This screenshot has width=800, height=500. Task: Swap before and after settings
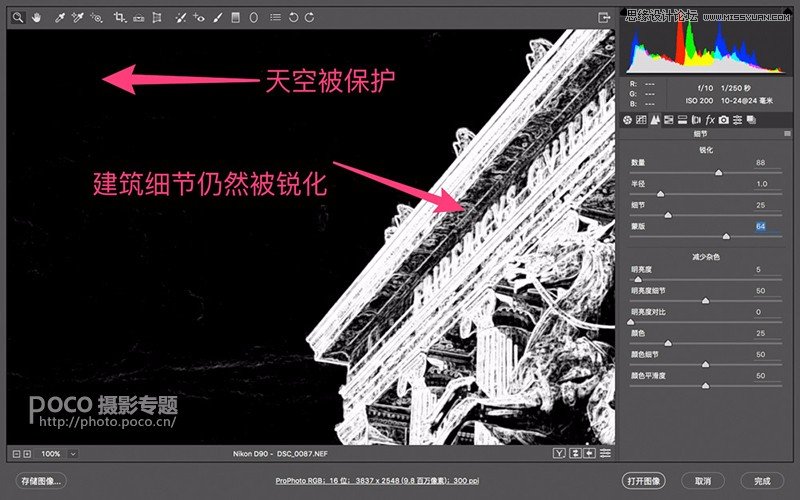coord(576,453)
